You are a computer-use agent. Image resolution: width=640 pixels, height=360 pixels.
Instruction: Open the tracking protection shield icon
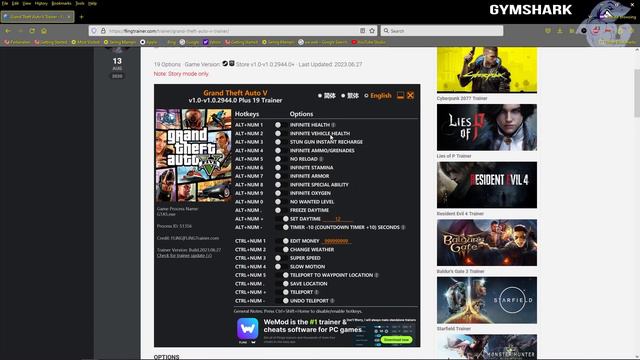point(94,31)
